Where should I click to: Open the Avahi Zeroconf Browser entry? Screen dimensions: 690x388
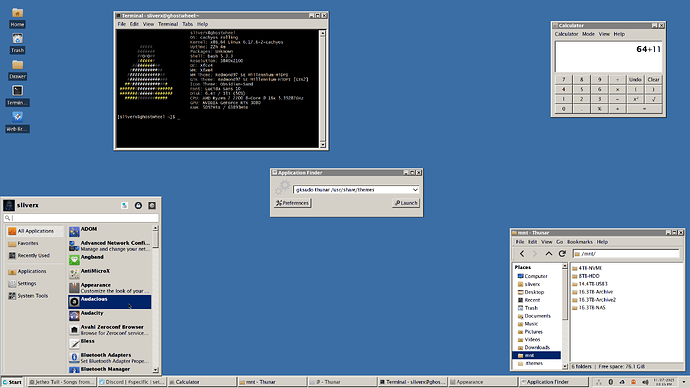coord(110,330)
